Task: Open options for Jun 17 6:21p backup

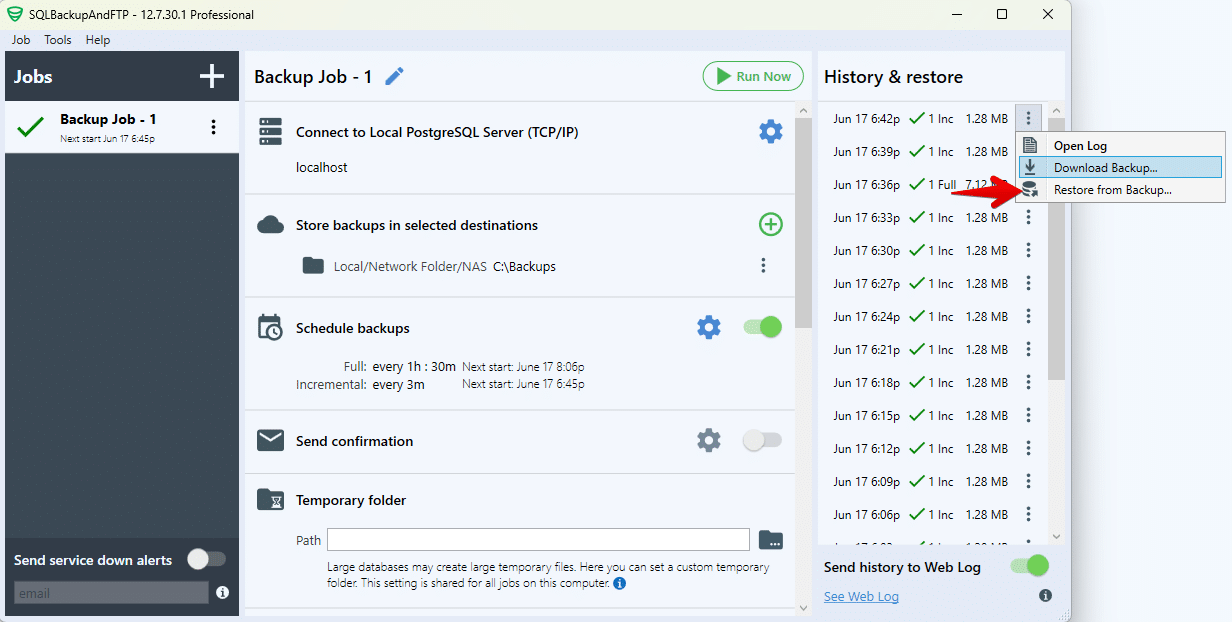Action: [1028, 349]
